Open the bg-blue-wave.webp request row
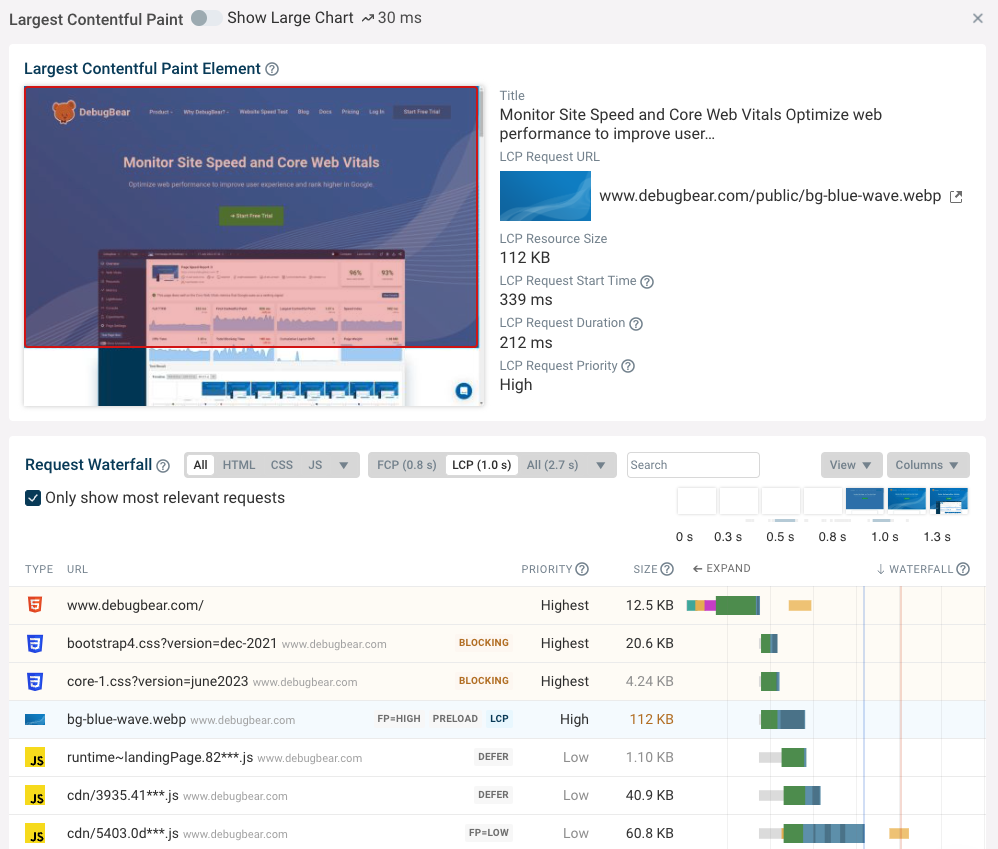Viewport: 998px width, 849px height. click(x=126, y=719)
